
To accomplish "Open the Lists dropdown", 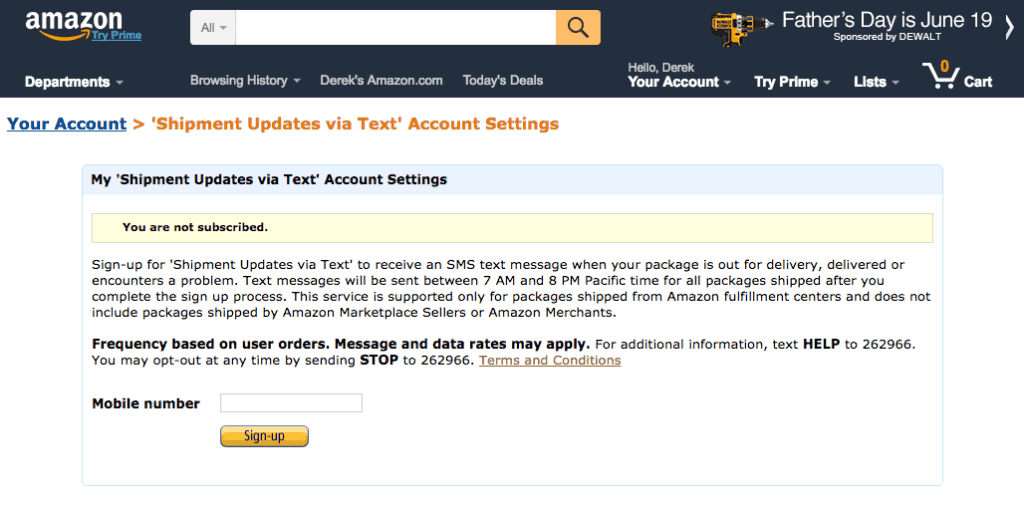I will coord(874,82).
